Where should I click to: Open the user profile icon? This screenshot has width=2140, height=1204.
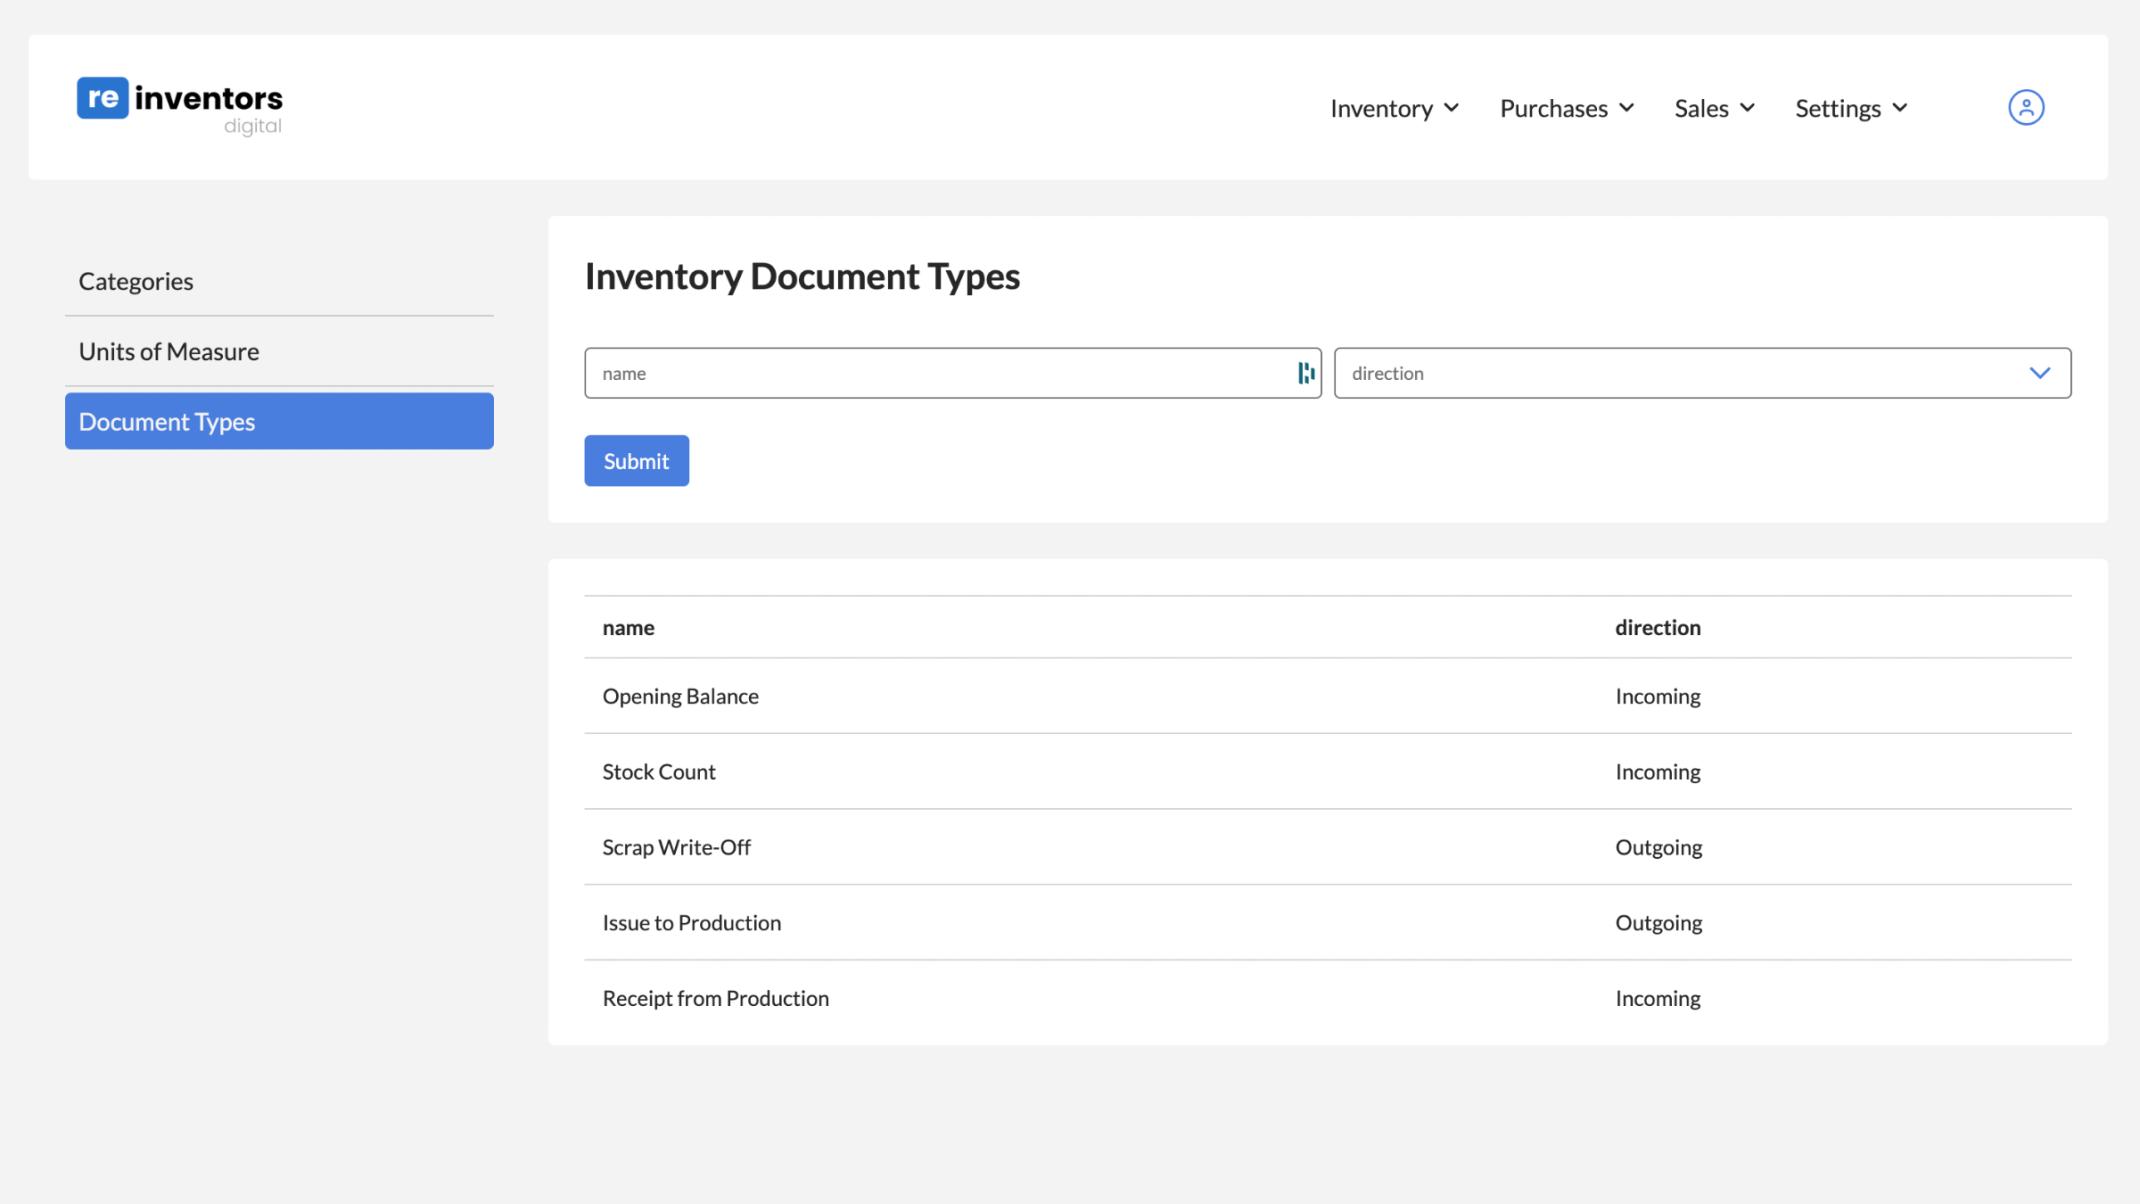coord(2026,107)
